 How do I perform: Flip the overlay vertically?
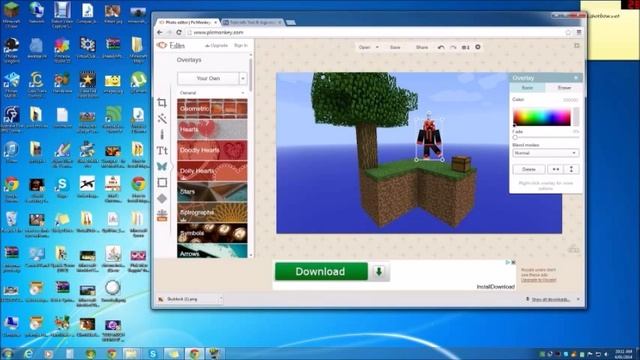[x=571, y=169]
